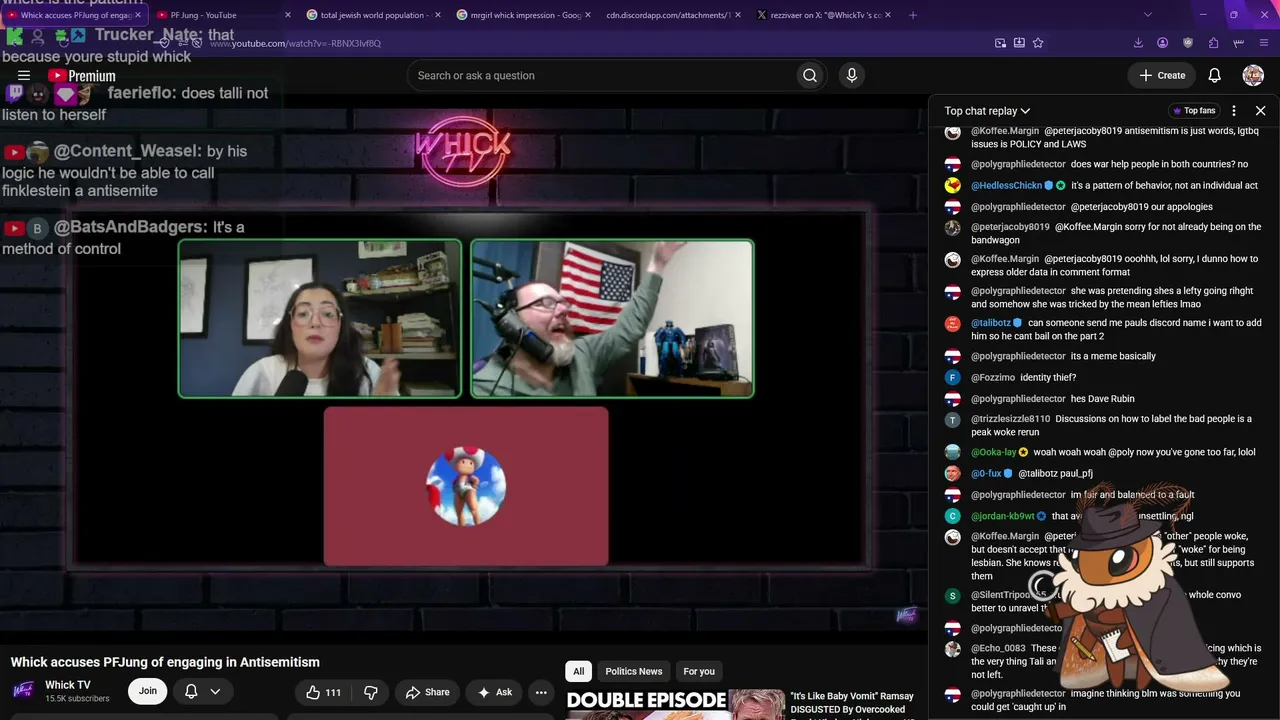
Task: Open more actions for the video
Action: point(541,692)
